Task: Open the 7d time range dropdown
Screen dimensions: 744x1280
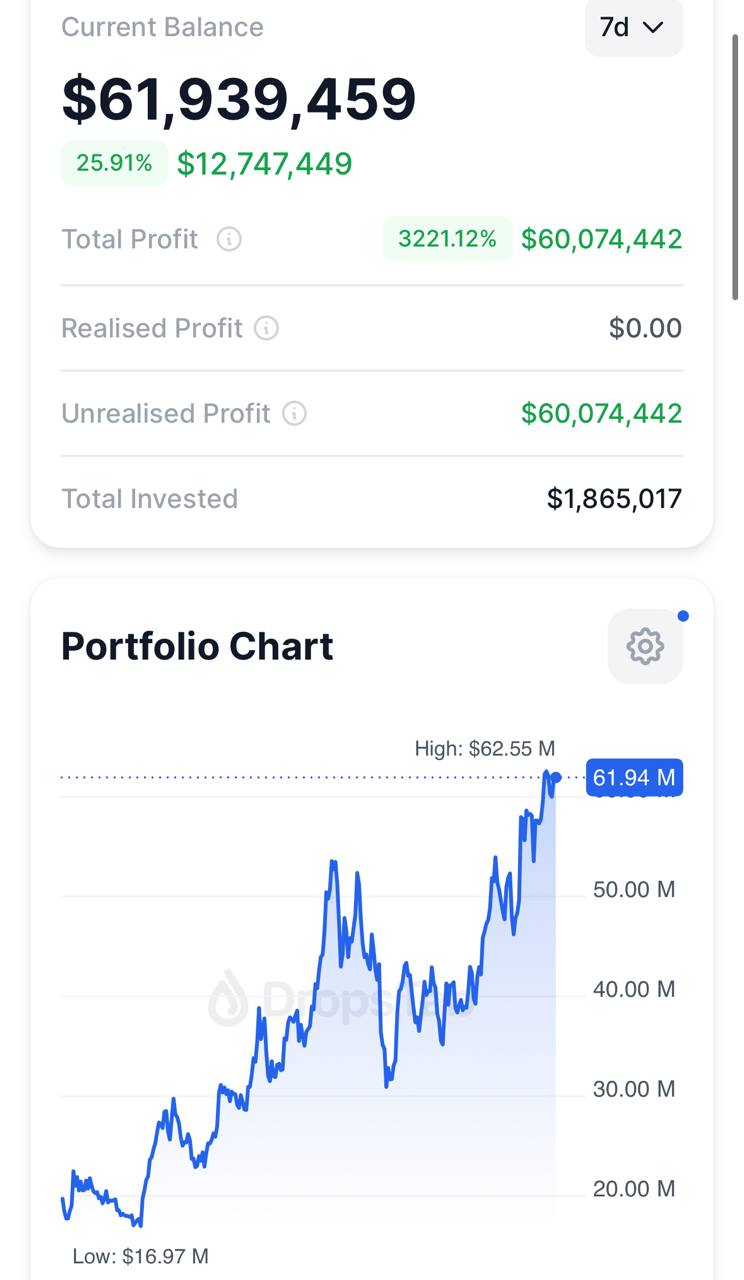Action: (x=634, y=27)
